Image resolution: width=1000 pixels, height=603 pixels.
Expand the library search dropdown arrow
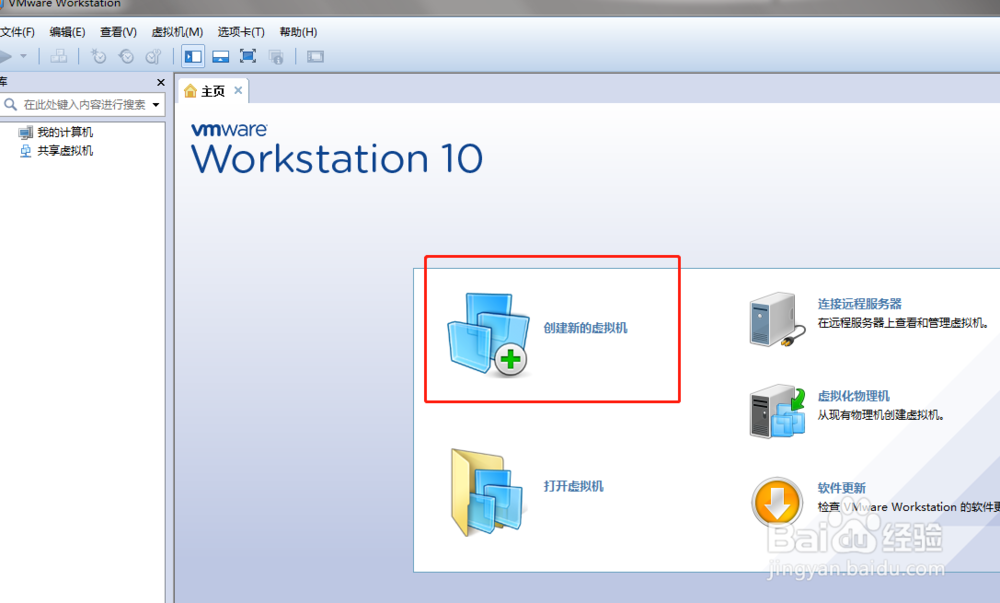pyautogui.click(x=156, y=105)
